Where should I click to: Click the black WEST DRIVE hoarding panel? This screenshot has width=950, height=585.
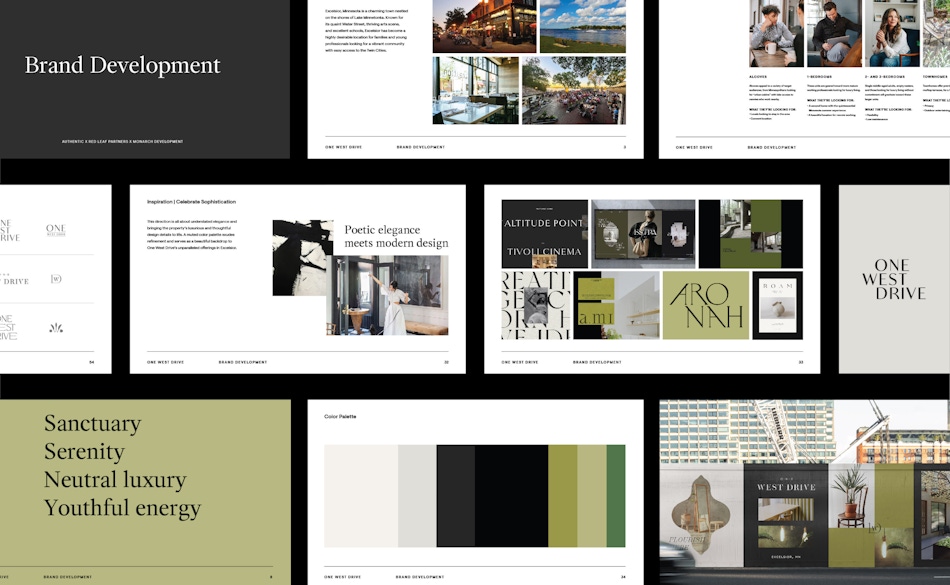point(786,515)
